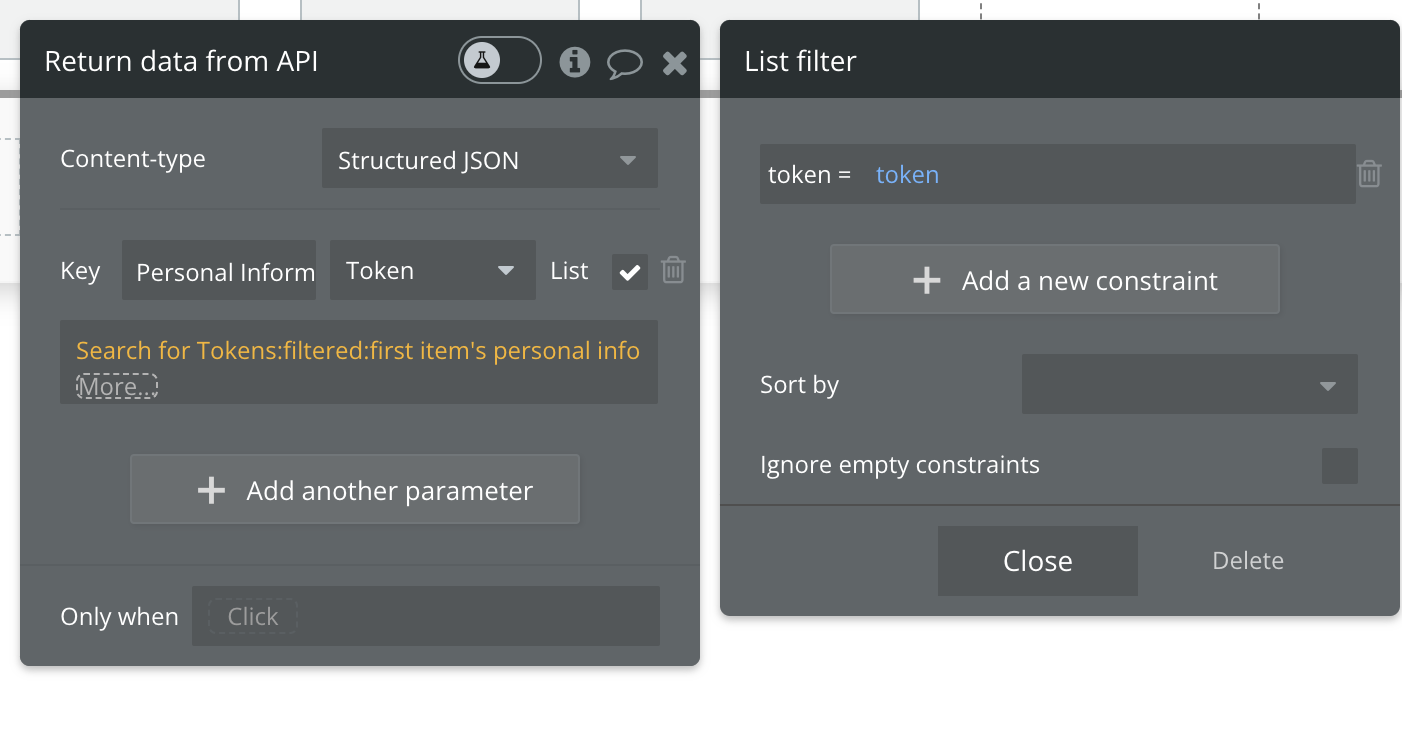1402x730 pixels.
Task: Click the Only when condition field
Action: (425, 616)
